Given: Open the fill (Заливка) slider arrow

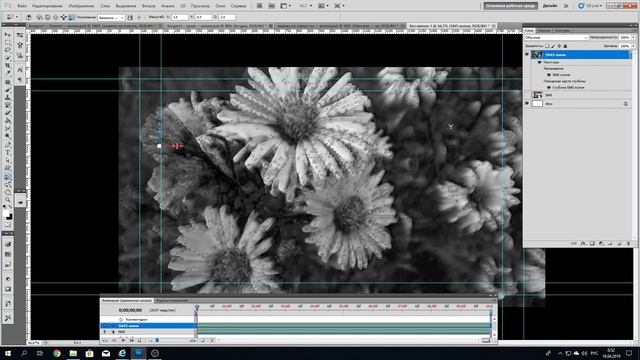Looking at the screenshot, I should (x=633, y=46).
